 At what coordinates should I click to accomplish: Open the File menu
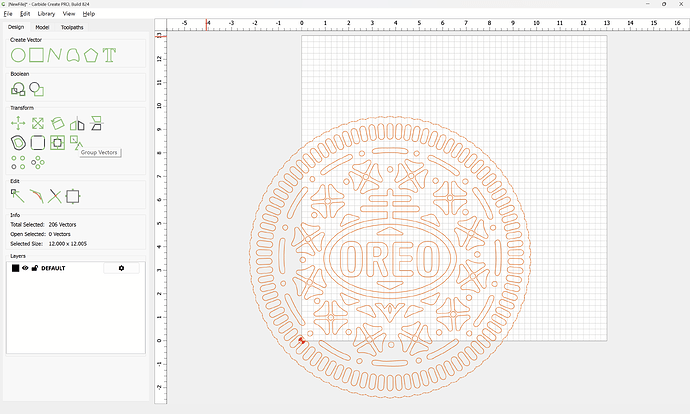click(8, 14)
